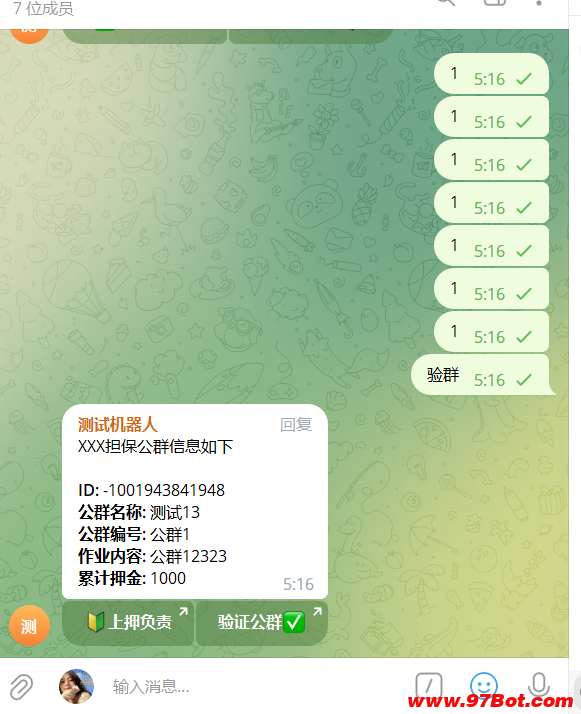Click the 上押负责 inline button
The height and width of the screenshot is (714, 581).
tap(128, 623)
